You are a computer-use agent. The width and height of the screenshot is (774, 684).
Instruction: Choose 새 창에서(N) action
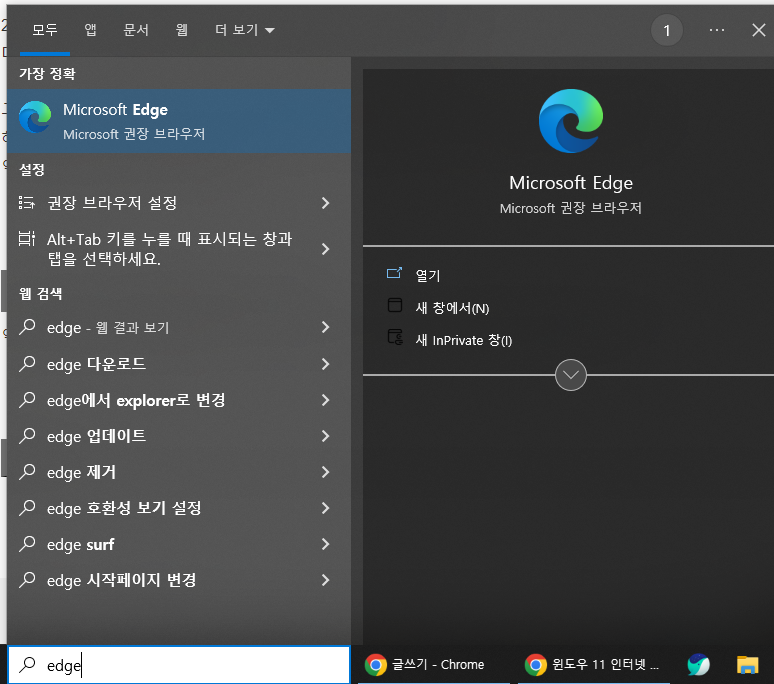coord(452,308)
